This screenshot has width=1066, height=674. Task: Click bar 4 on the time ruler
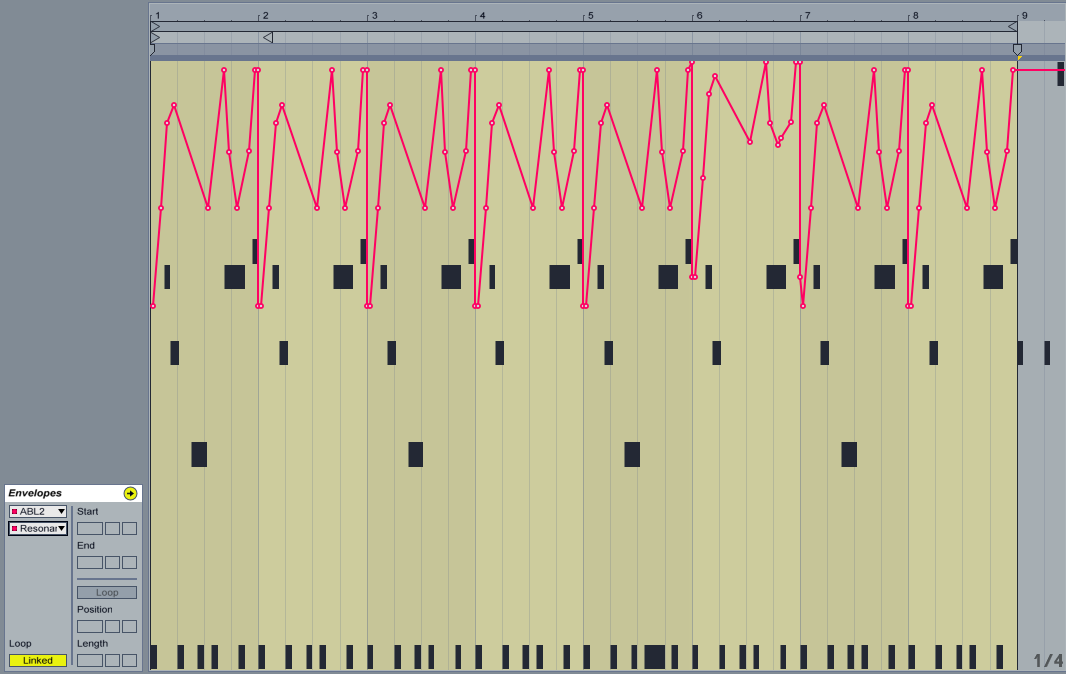(482, 15)
